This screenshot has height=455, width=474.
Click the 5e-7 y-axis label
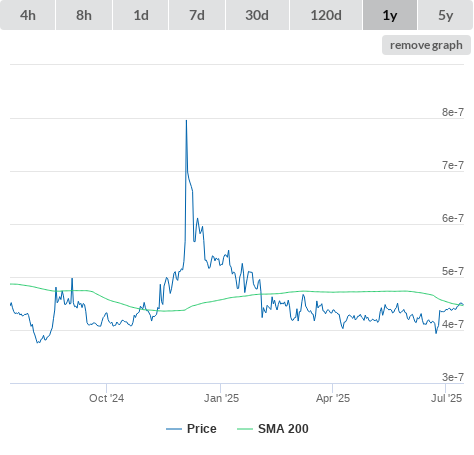453,271
